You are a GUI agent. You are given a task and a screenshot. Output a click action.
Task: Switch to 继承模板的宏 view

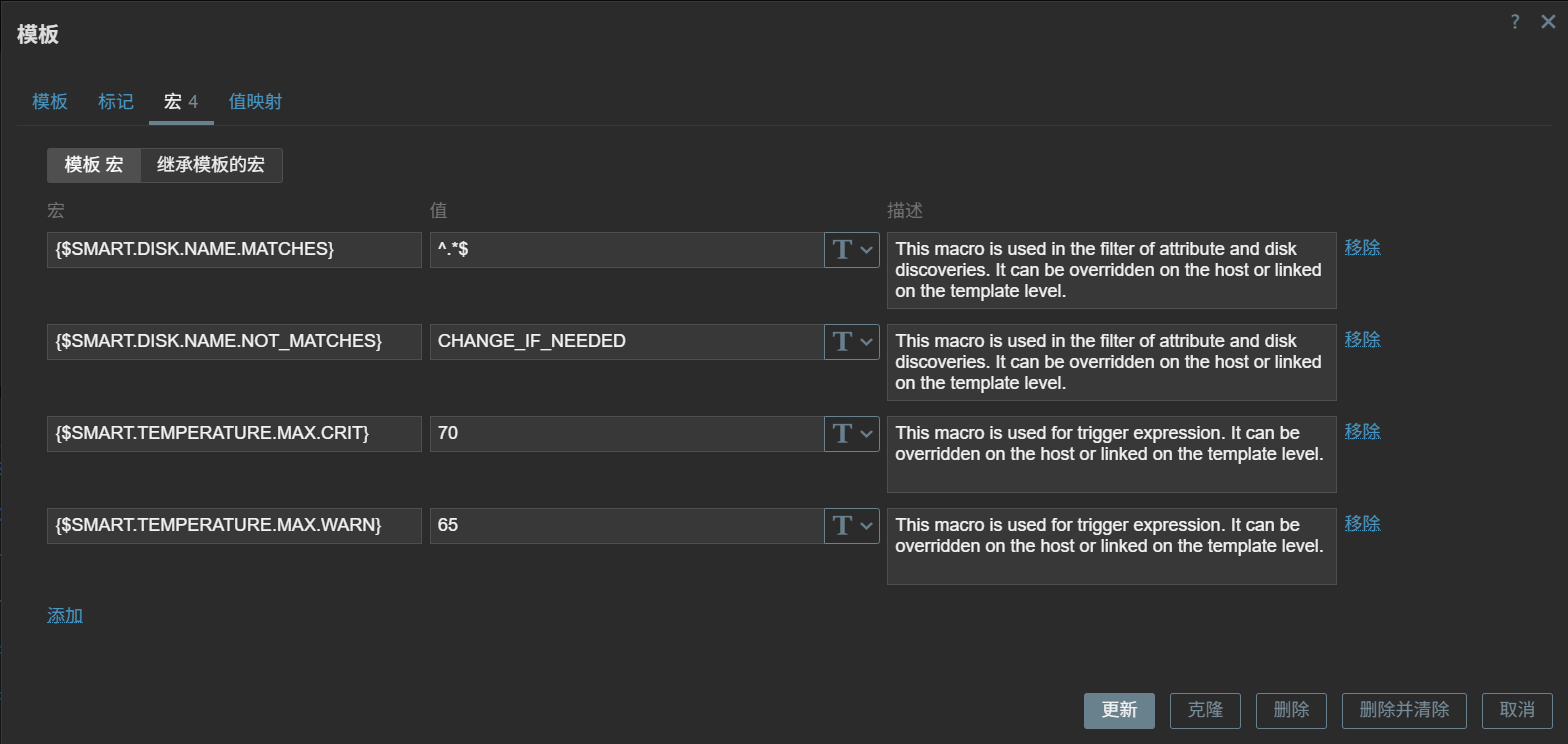211,166
